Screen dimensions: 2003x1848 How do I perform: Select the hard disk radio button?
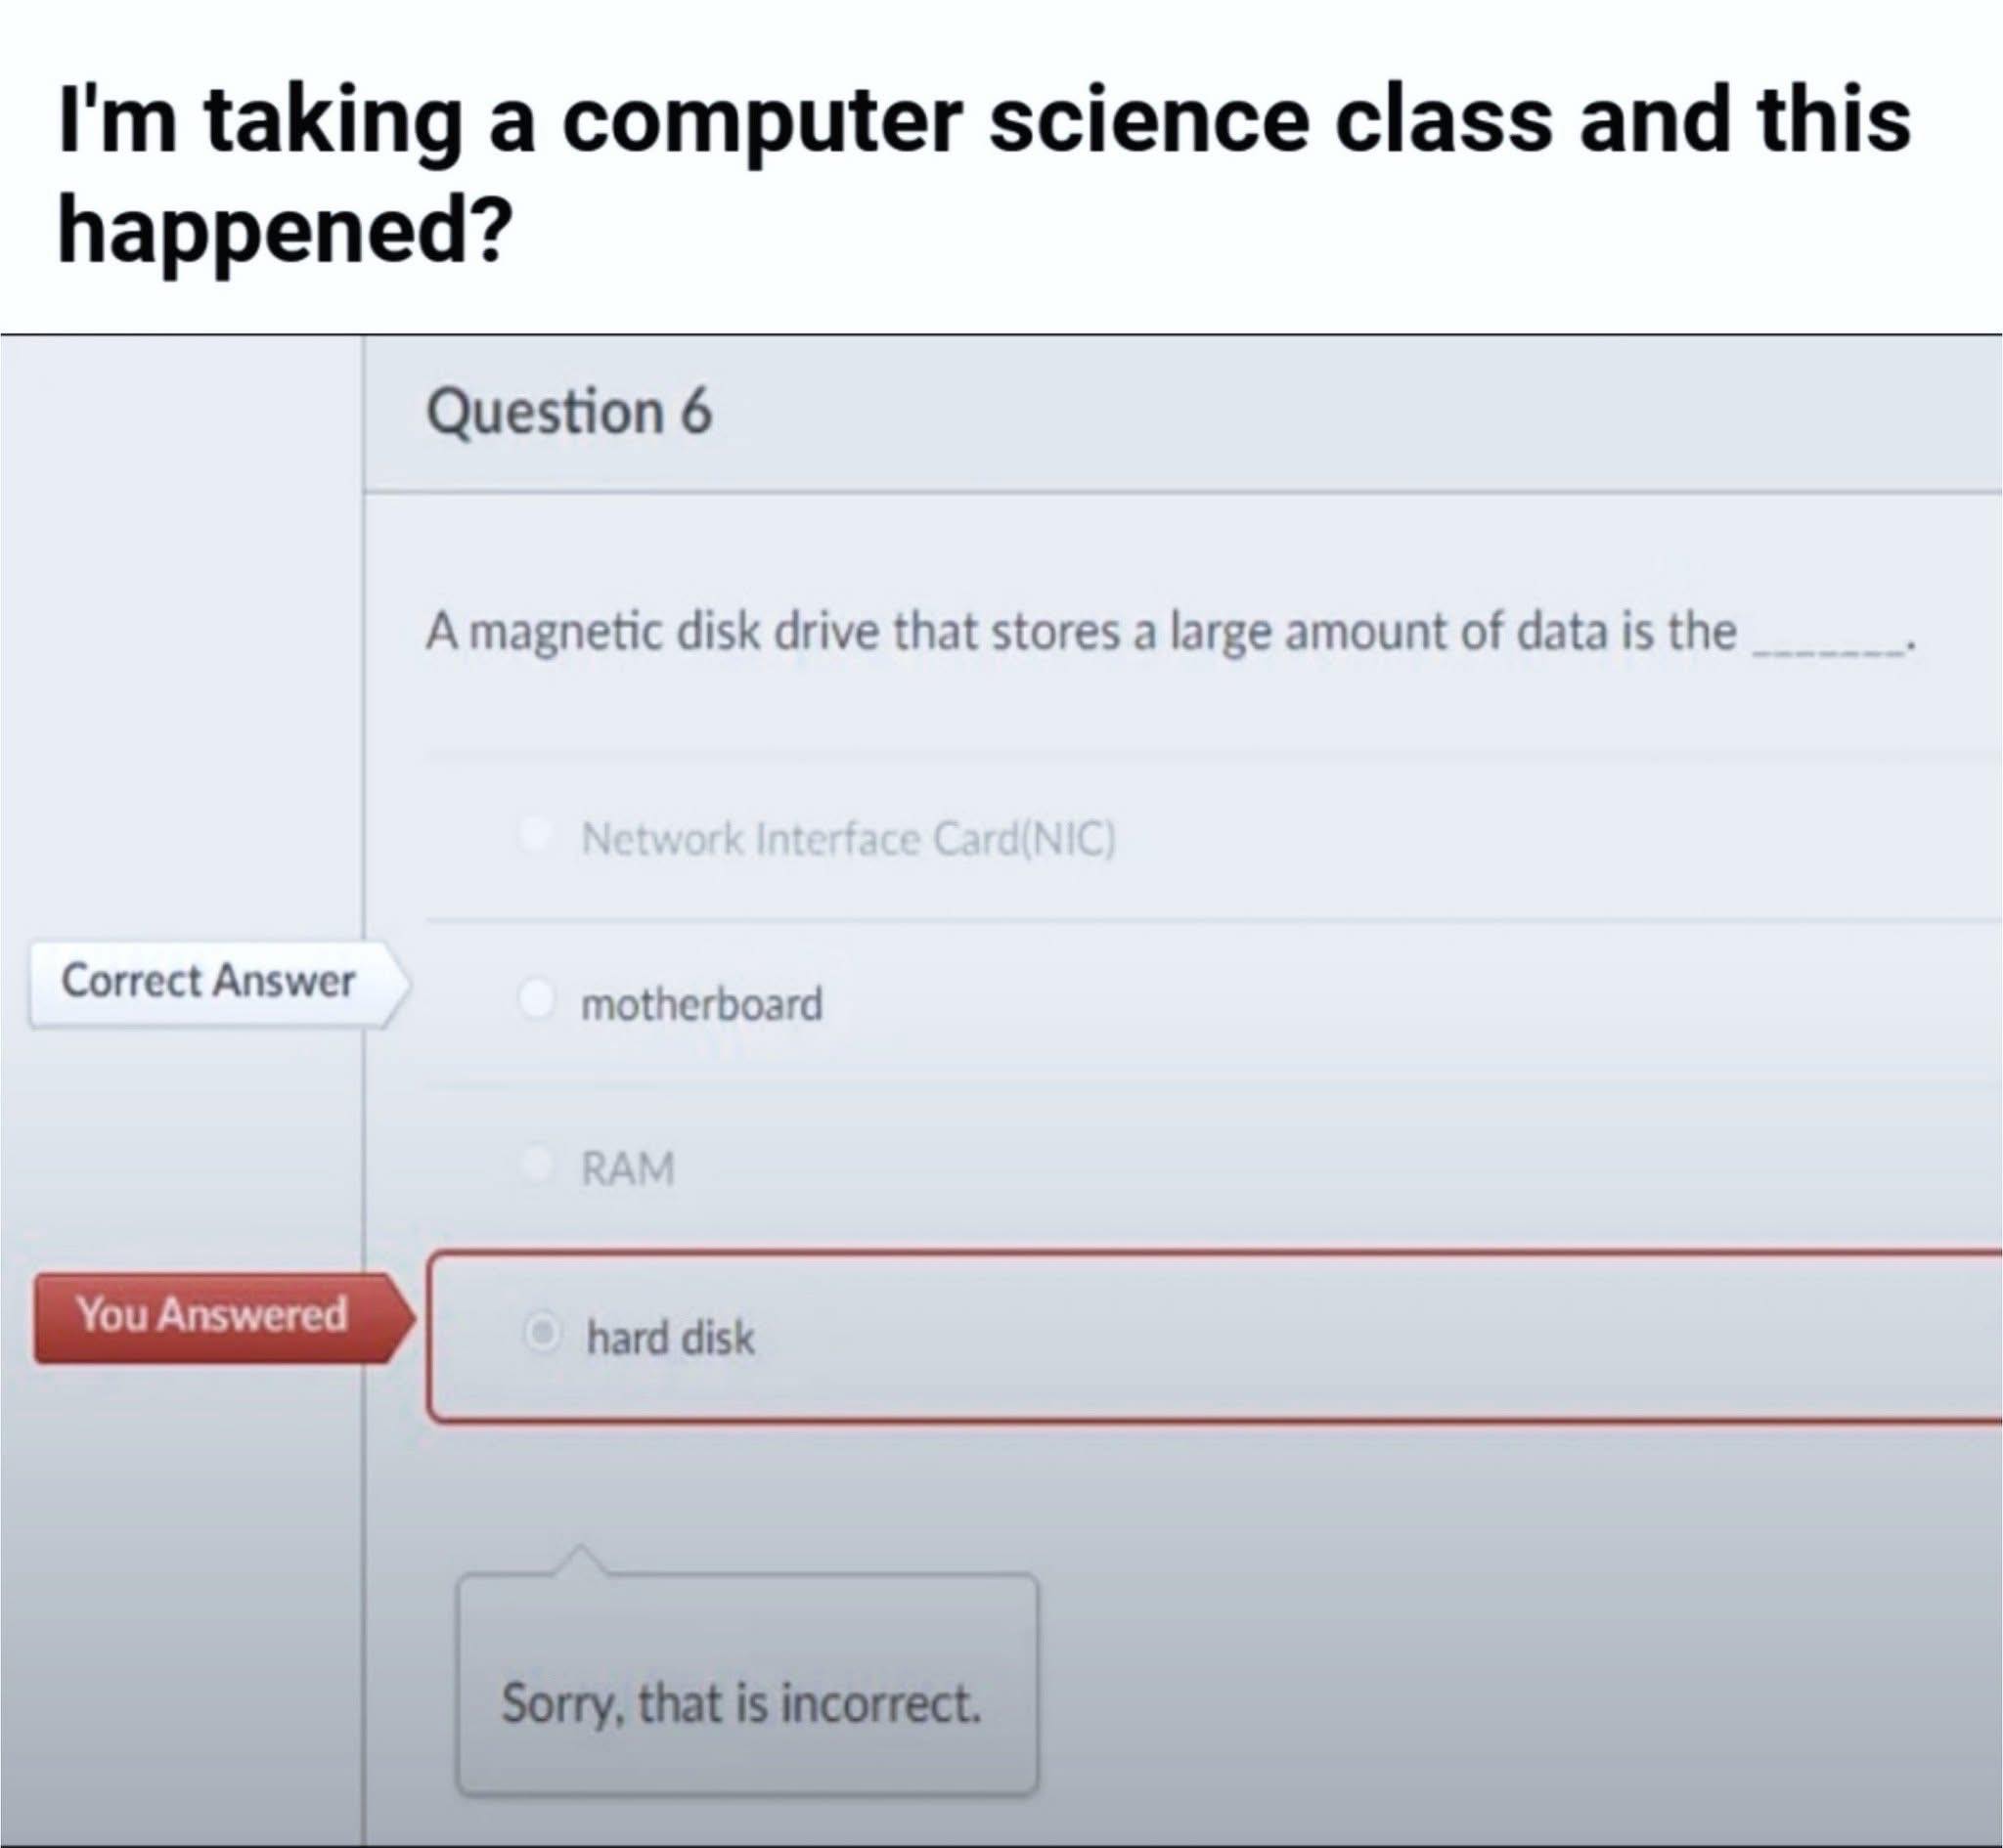542,1332
